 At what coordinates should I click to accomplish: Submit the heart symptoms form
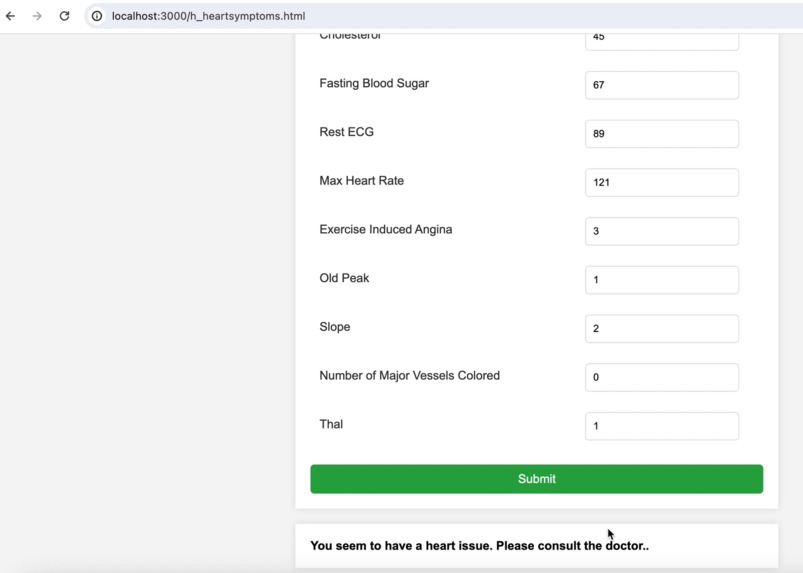536,479
